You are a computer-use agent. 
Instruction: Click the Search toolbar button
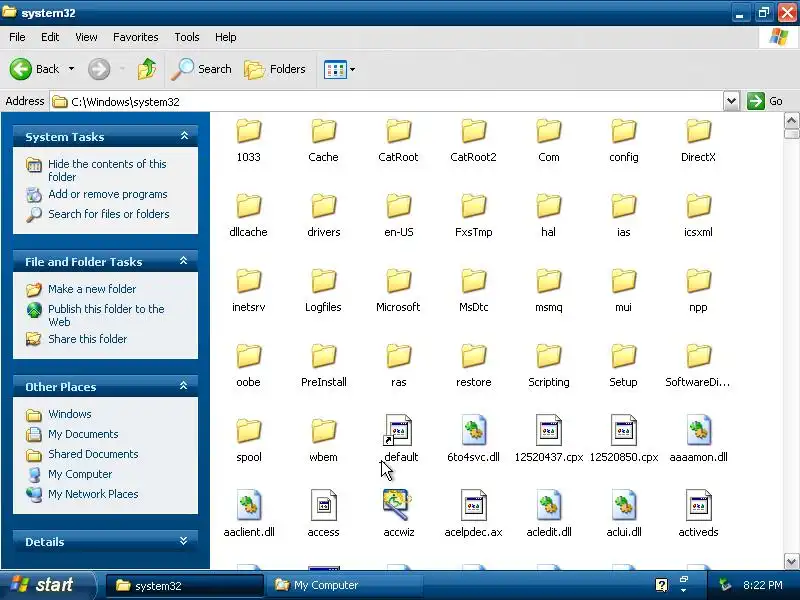click(201, 69)
